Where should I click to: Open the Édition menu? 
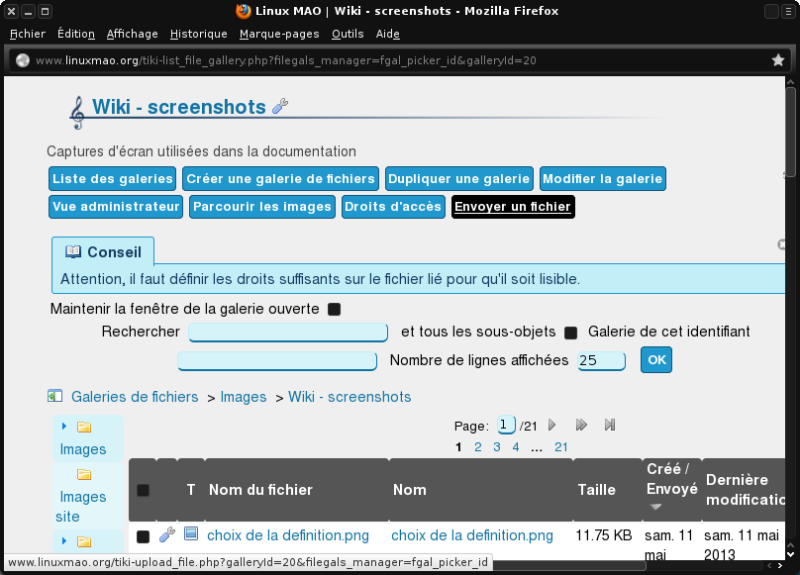click(76, 34)
